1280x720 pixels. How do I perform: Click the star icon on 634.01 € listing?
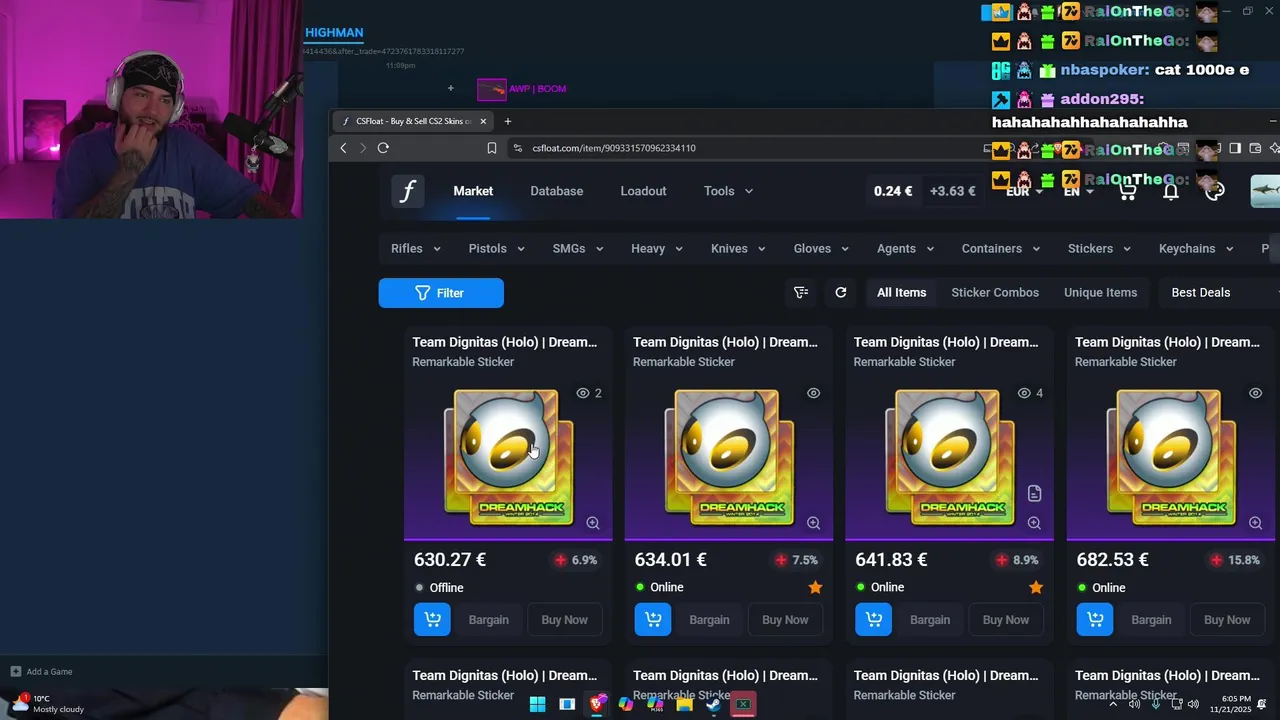815,587
